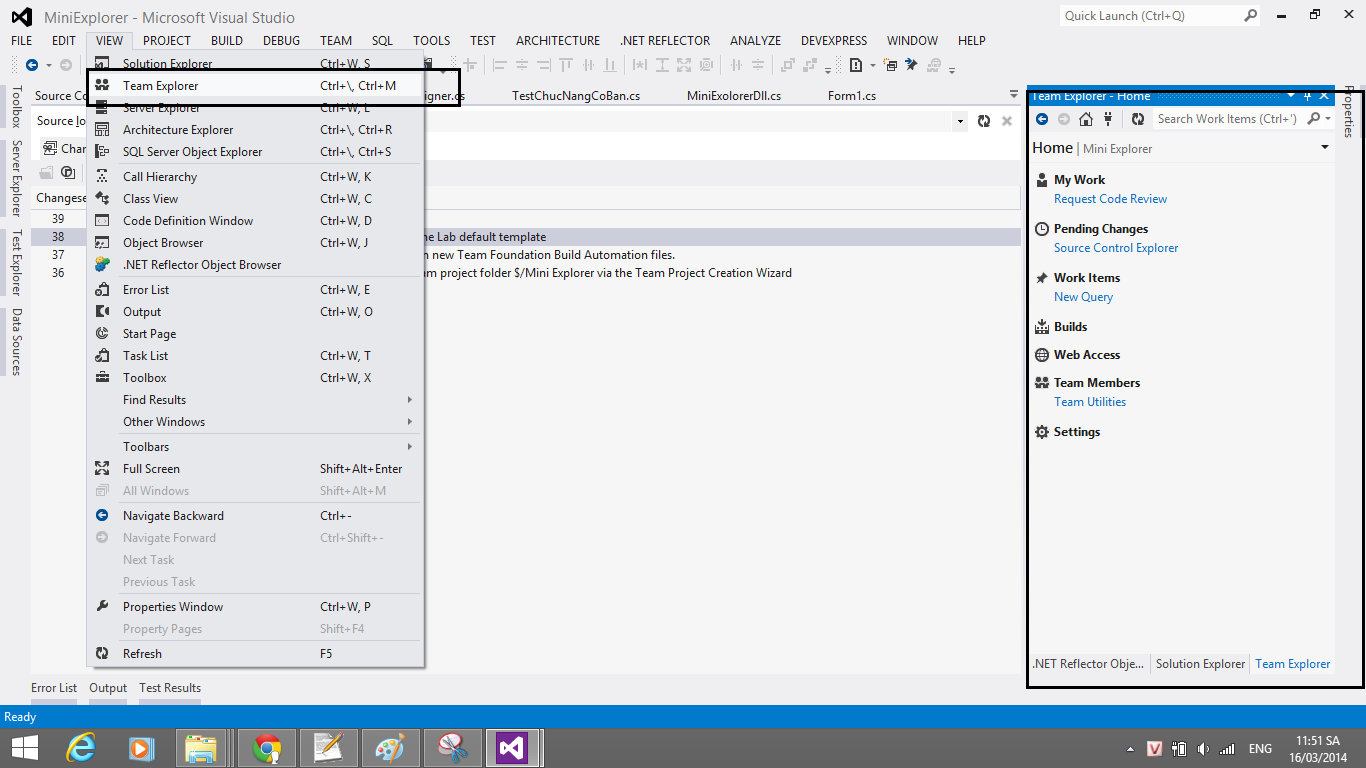The width and height of the screenshot is (1366, 768).
Task: Click the Builds icon in Team Explorer
Action: [x=1043, y=327]
